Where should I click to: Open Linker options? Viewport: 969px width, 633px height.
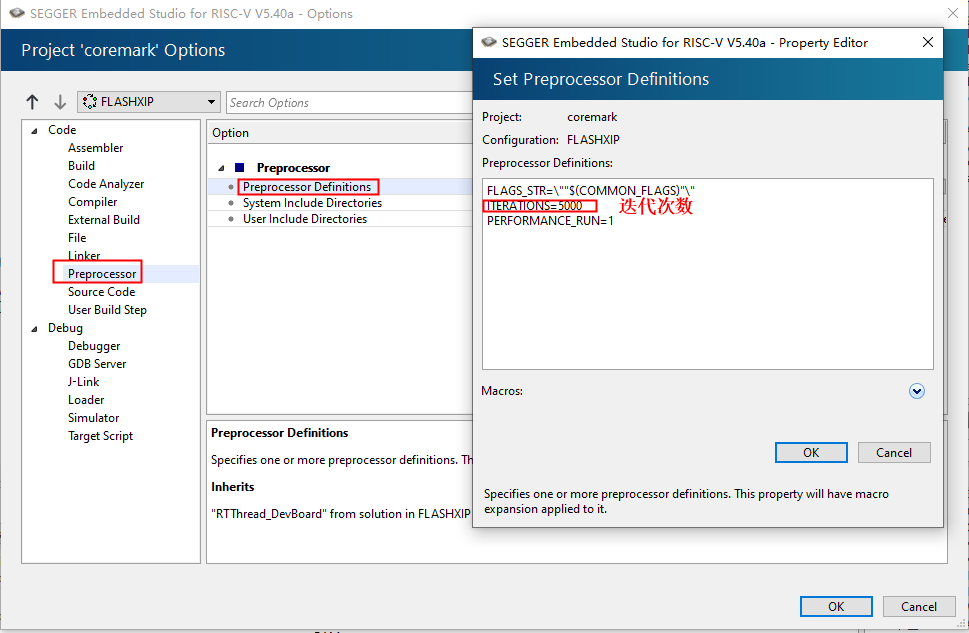[x=84, y=255]
